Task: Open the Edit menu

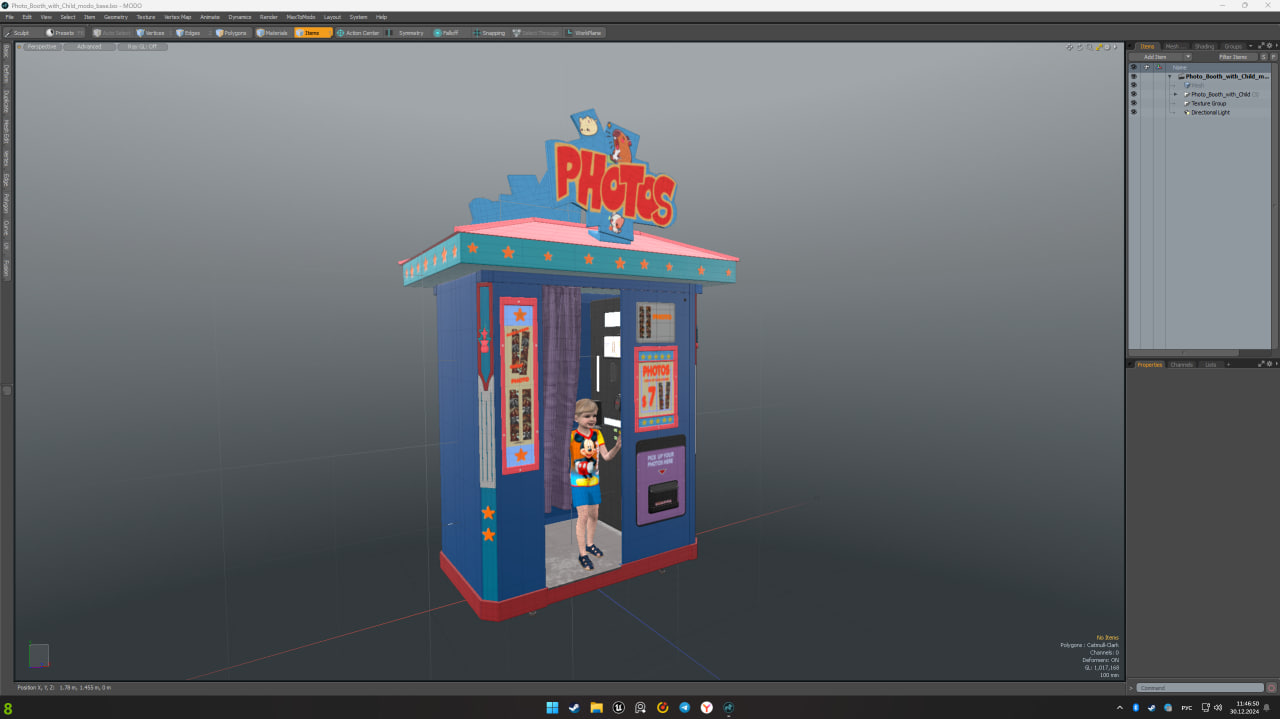Action: [27, 17]
